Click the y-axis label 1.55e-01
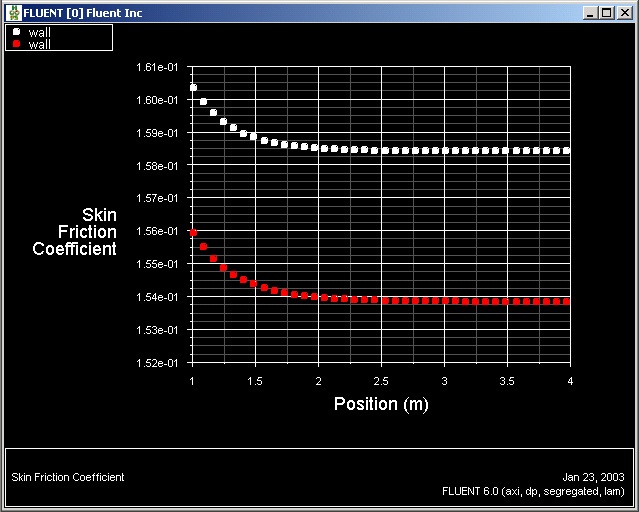This screenshot has height=512, width=639. (157, 264)
